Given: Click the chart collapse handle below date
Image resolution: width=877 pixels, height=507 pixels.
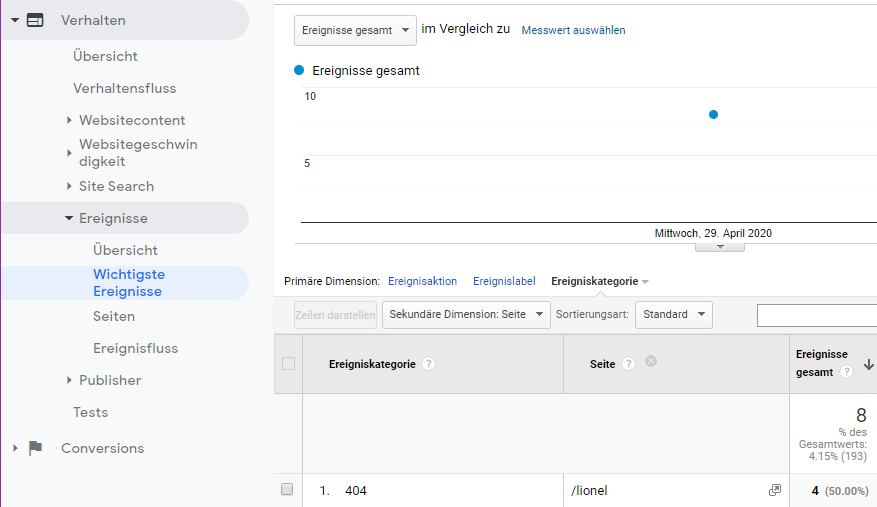Looking at the screenshot, I should tap(720, 247).
